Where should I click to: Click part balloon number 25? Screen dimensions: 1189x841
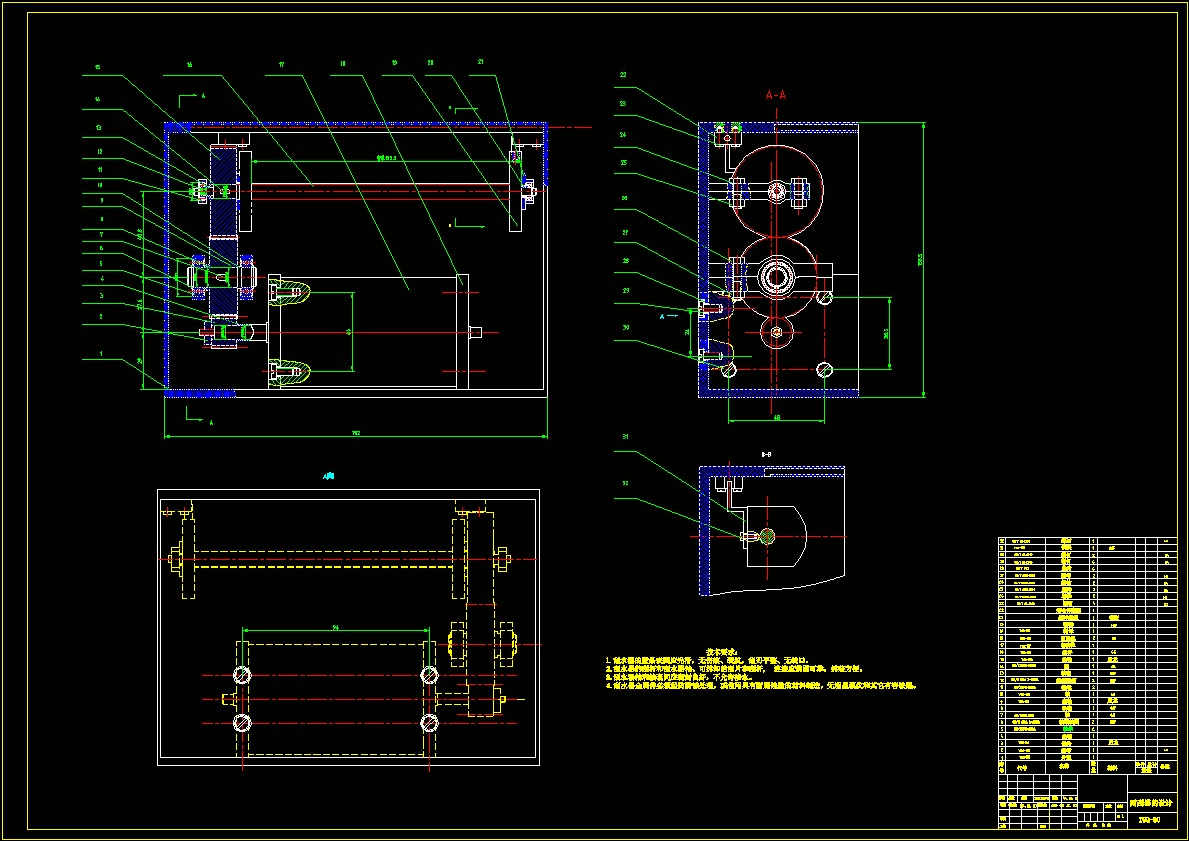[x=623, y=162]
